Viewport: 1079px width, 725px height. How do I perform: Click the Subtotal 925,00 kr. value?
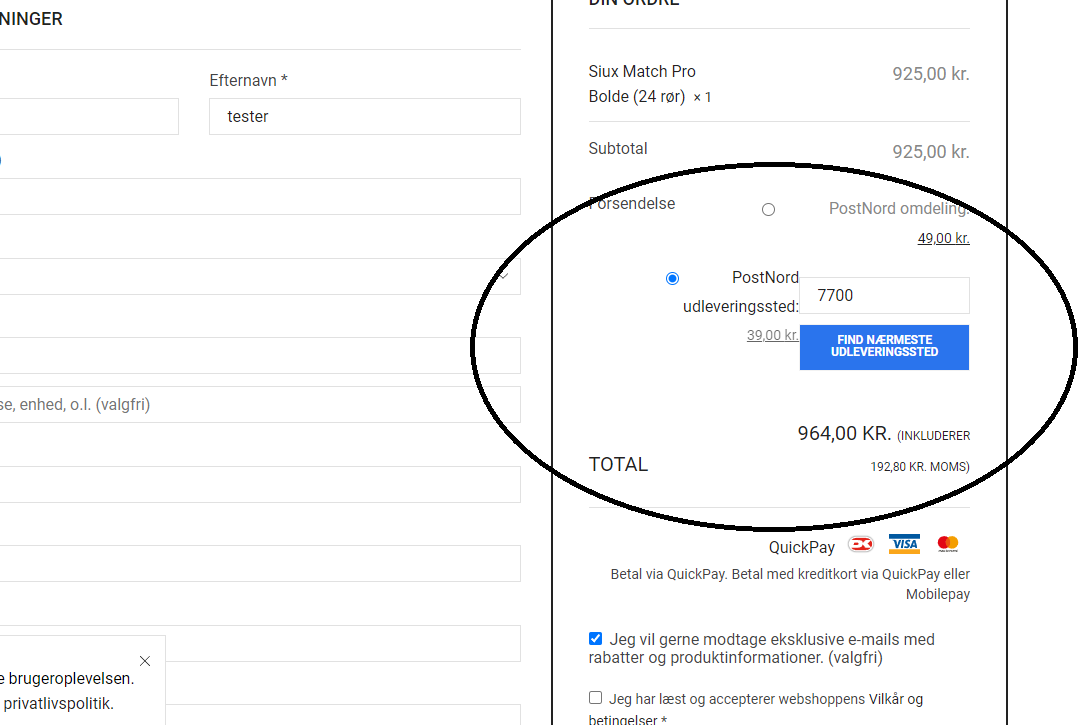[931, 151]
